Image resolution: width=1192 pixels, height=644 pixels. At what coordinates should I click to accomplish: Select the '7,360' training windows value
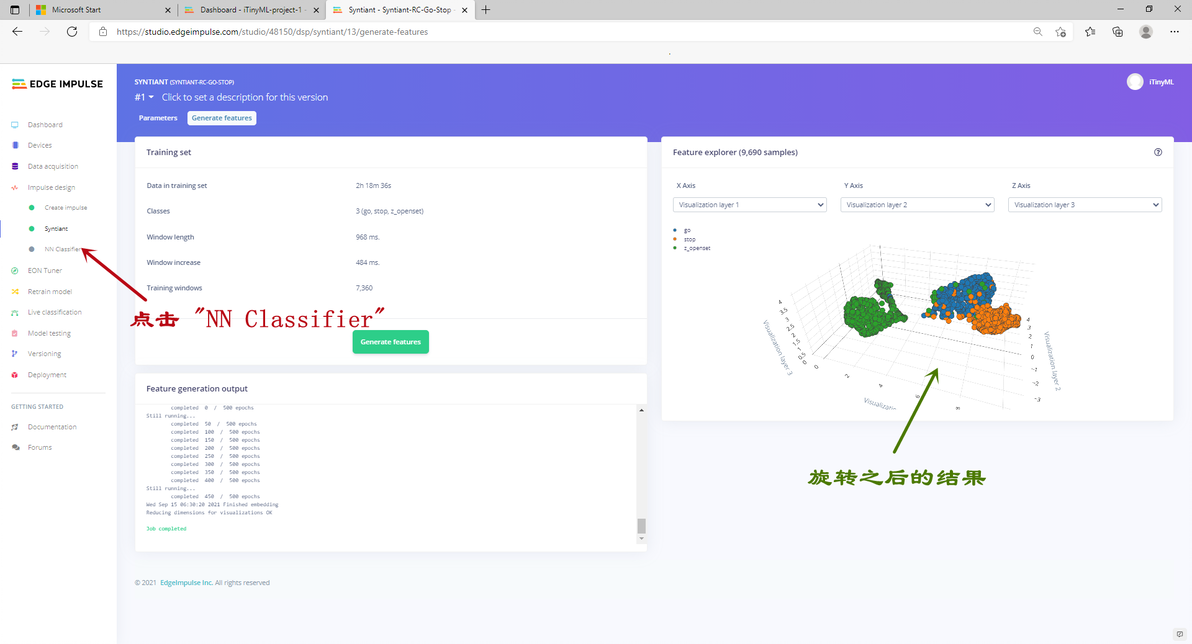coord(364,288)
